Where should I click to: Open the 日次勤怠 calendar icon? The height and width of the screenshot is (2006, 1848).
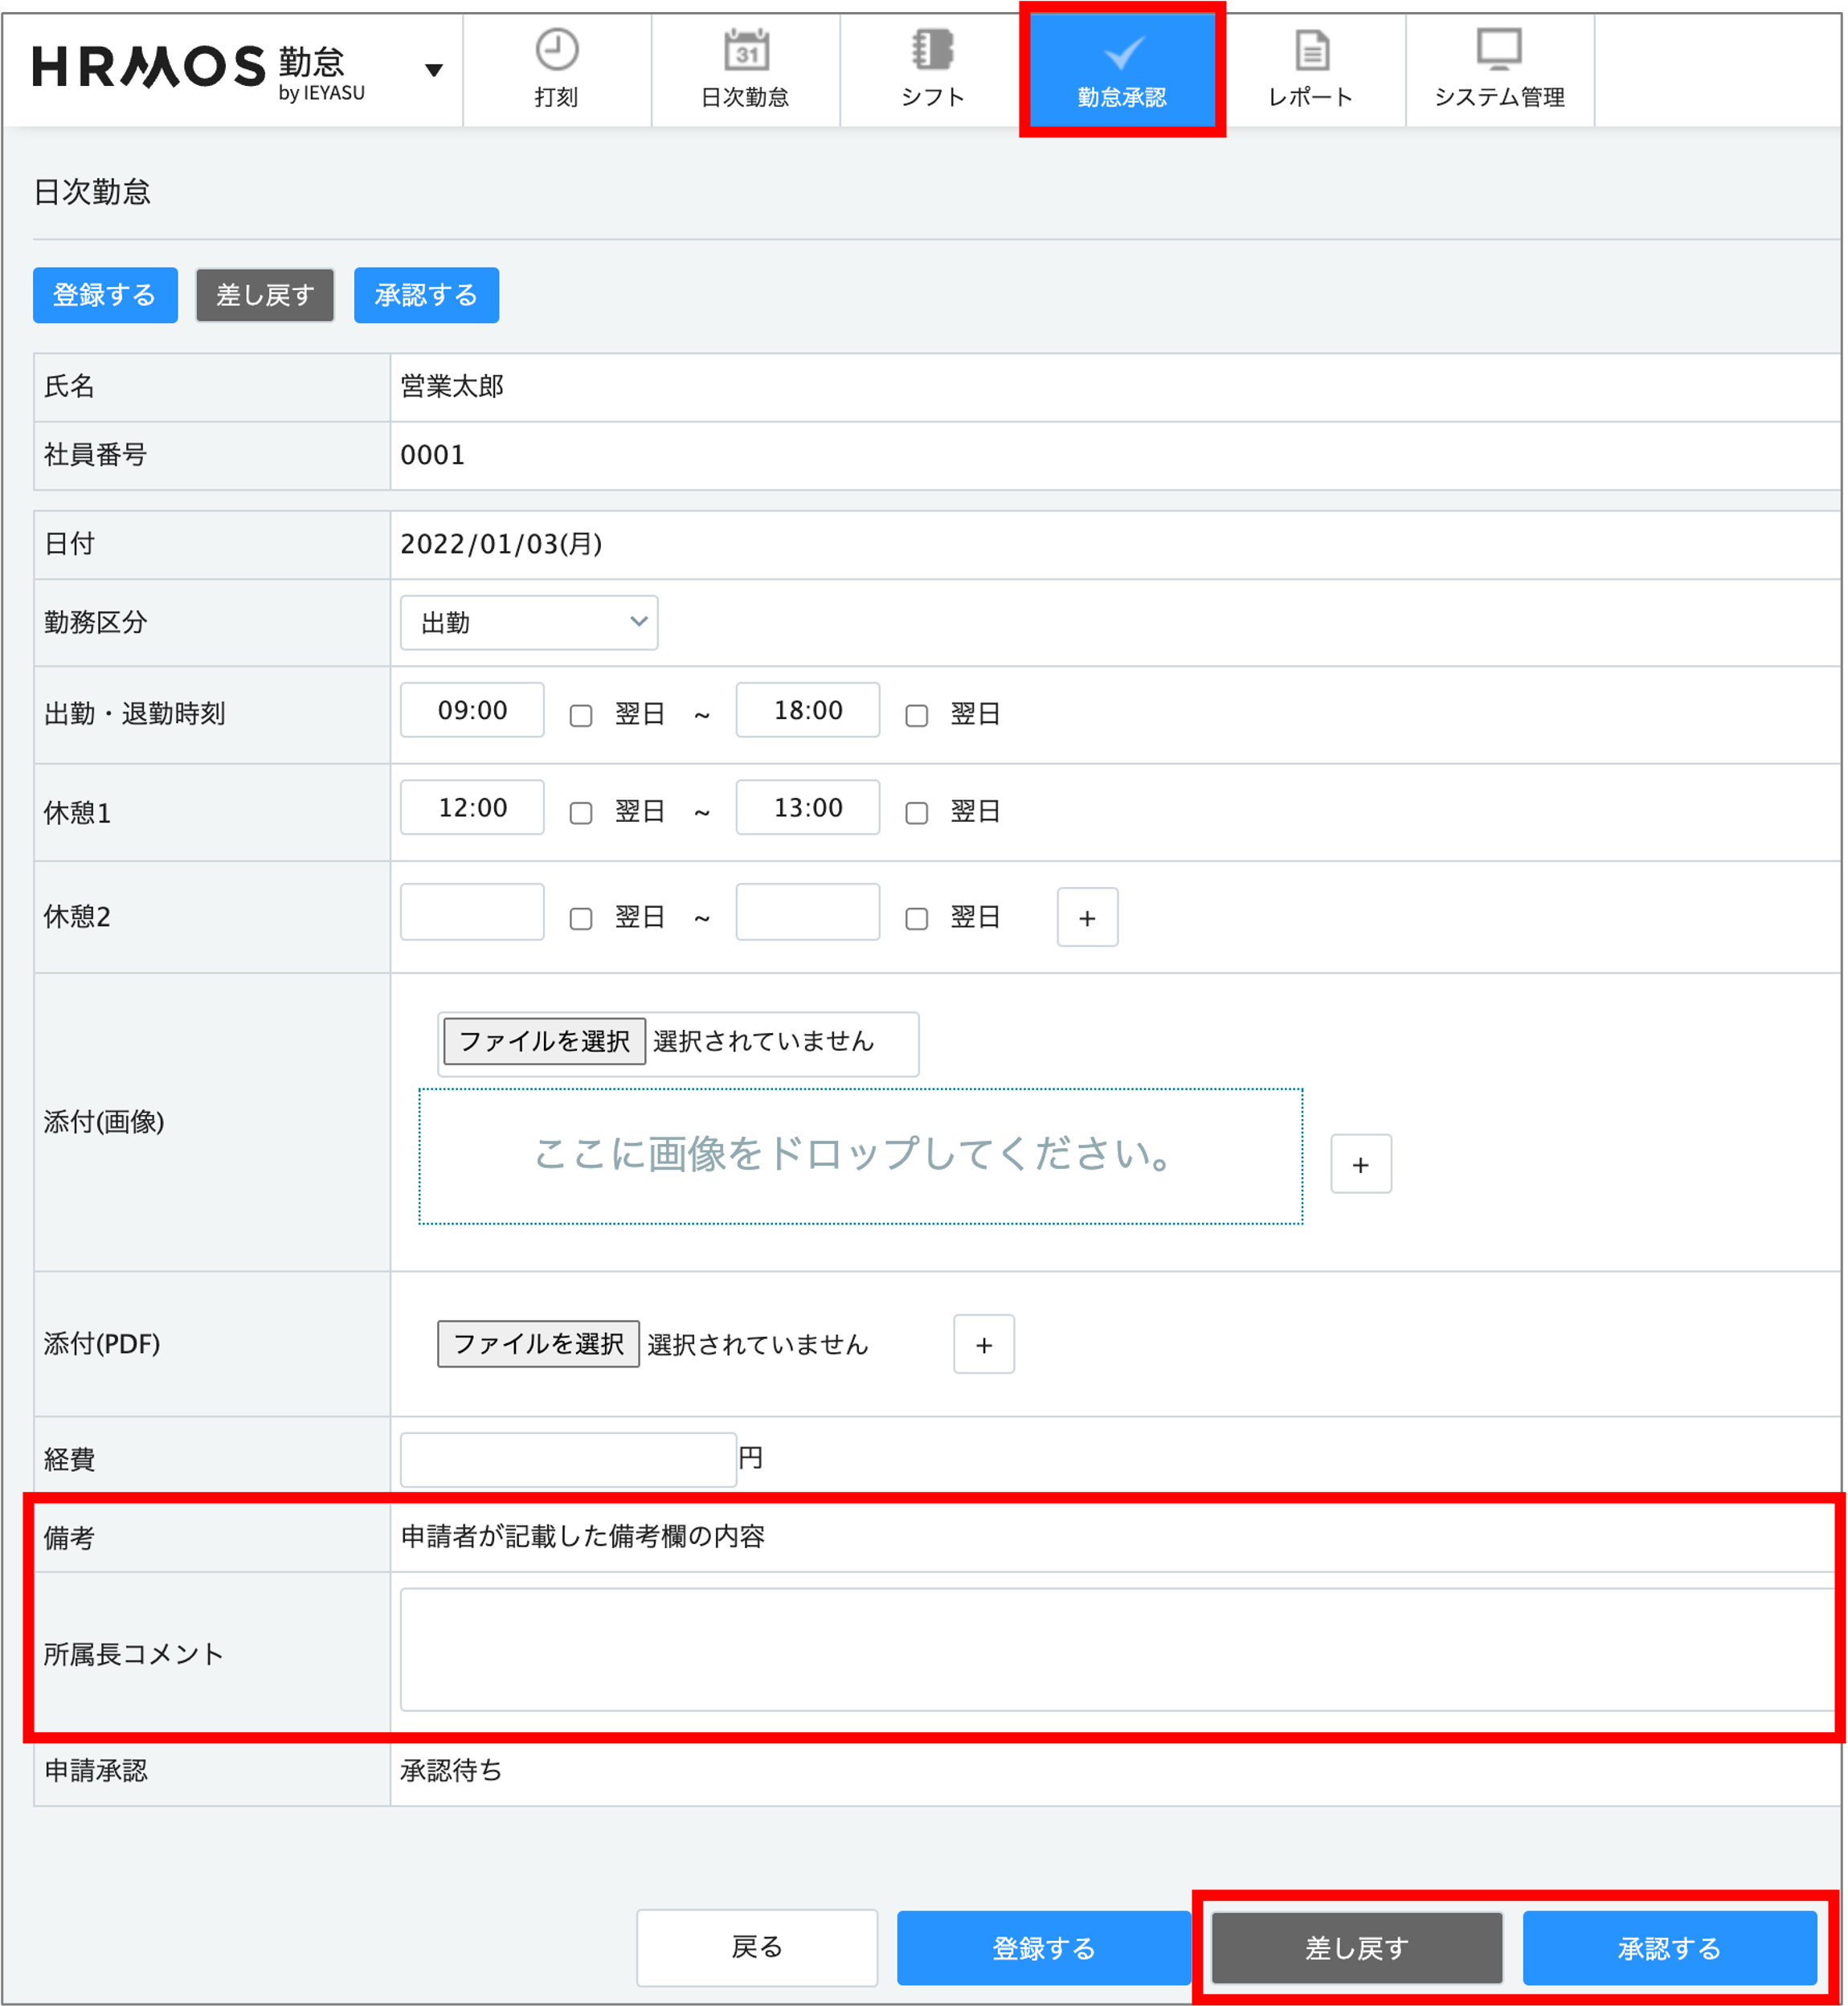pyautogui.click(x=745, y=50)
